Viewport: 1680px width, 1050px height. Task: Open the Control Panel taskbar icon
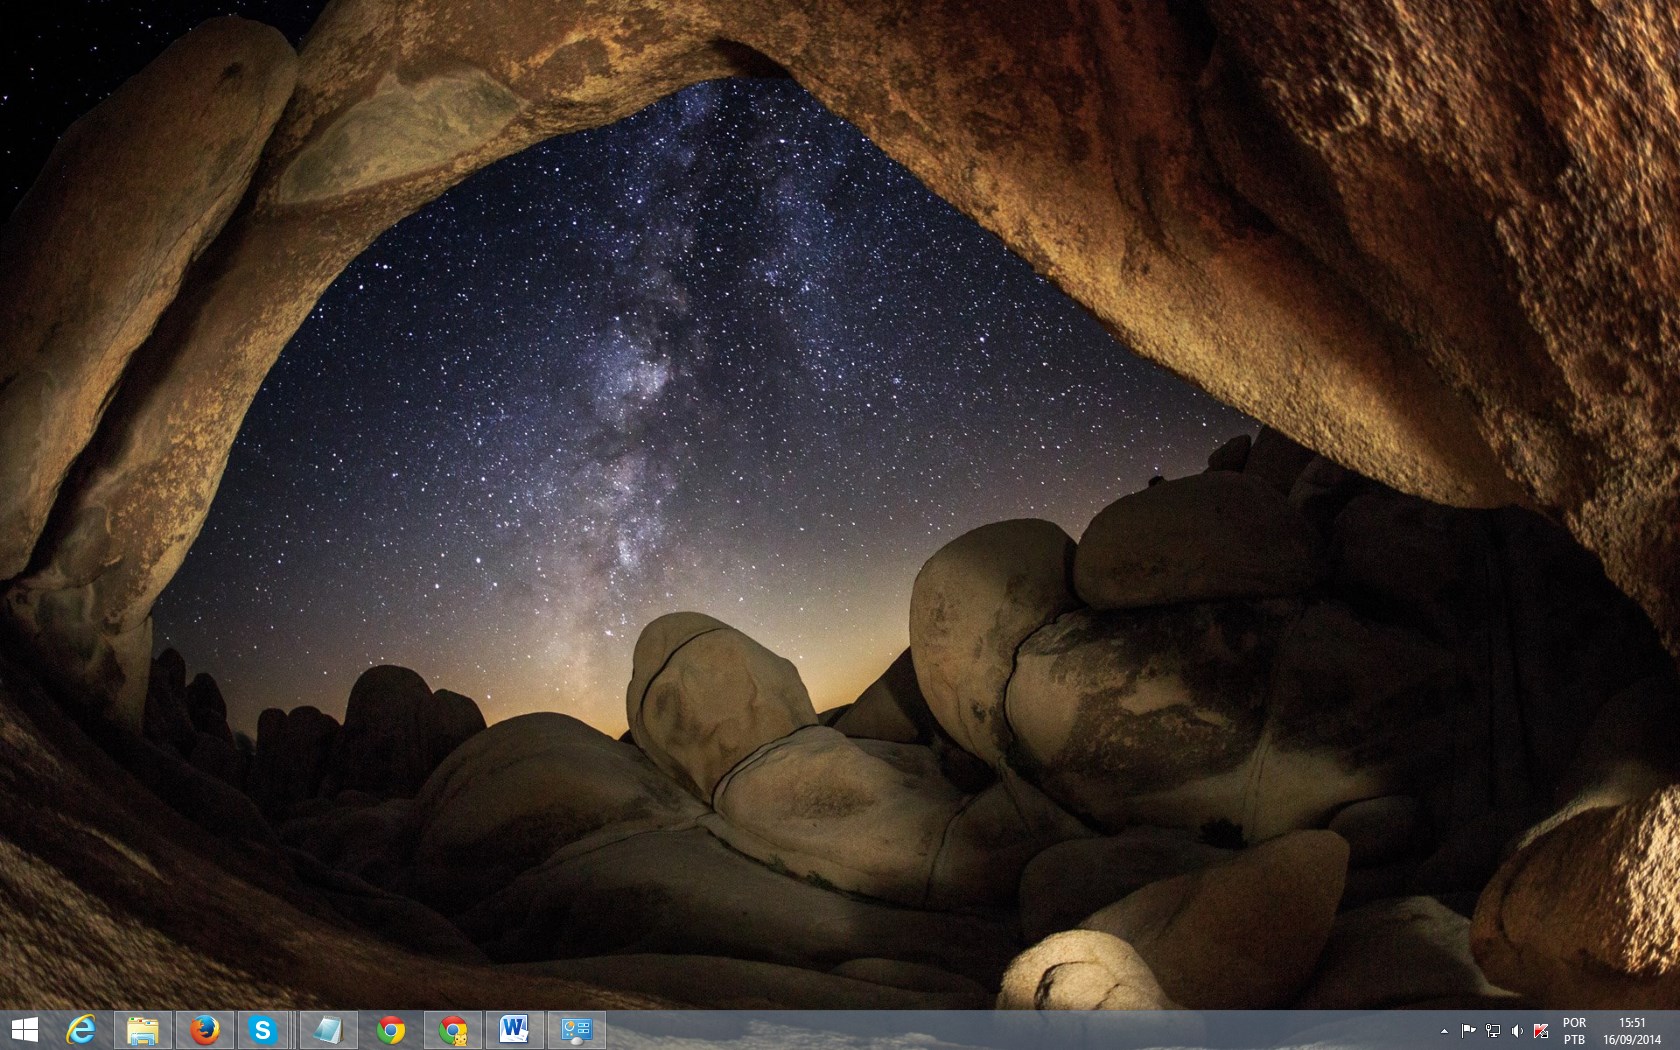click(577, 1030)
